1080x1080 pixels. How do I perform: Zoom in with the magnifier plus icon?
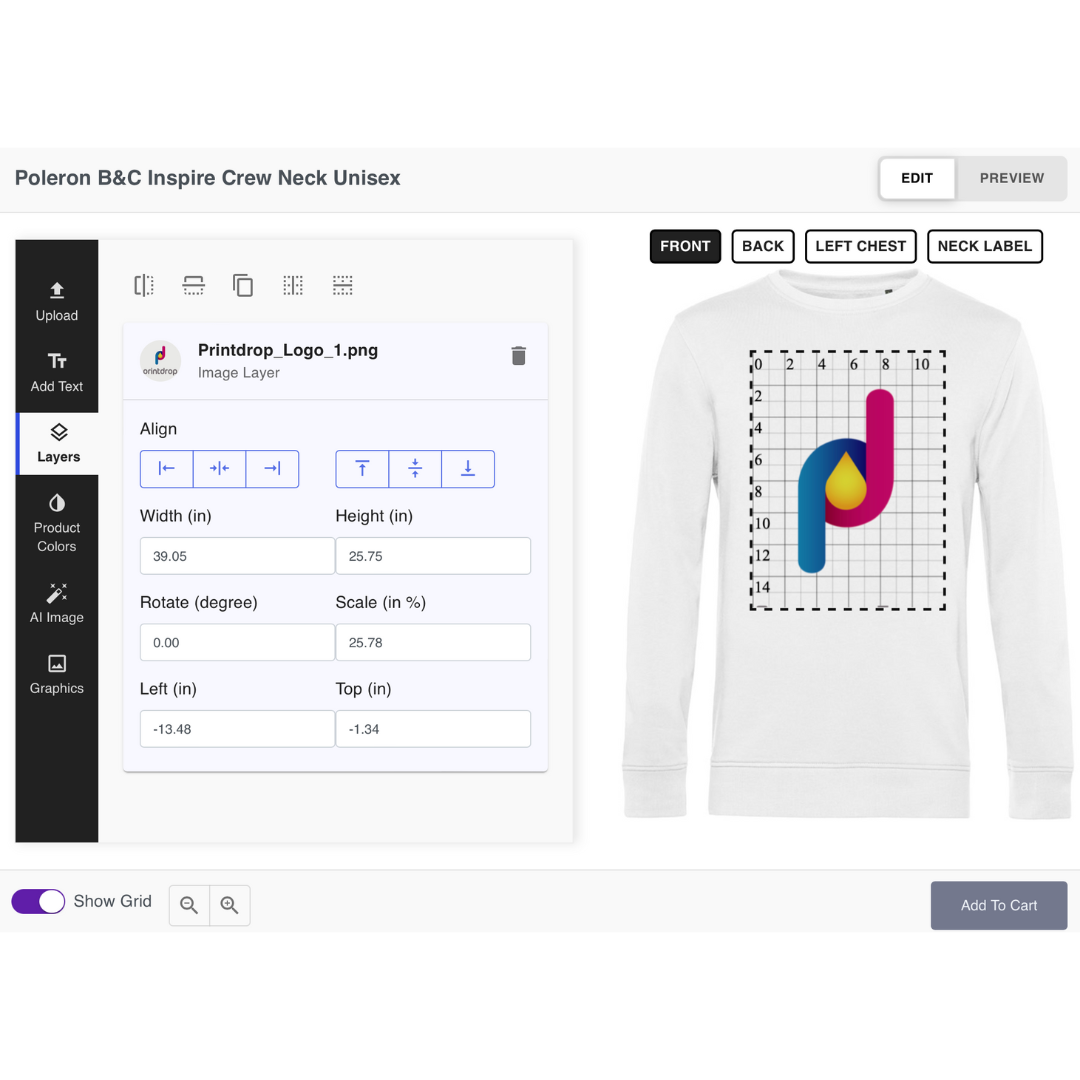[x=229, y=905]
